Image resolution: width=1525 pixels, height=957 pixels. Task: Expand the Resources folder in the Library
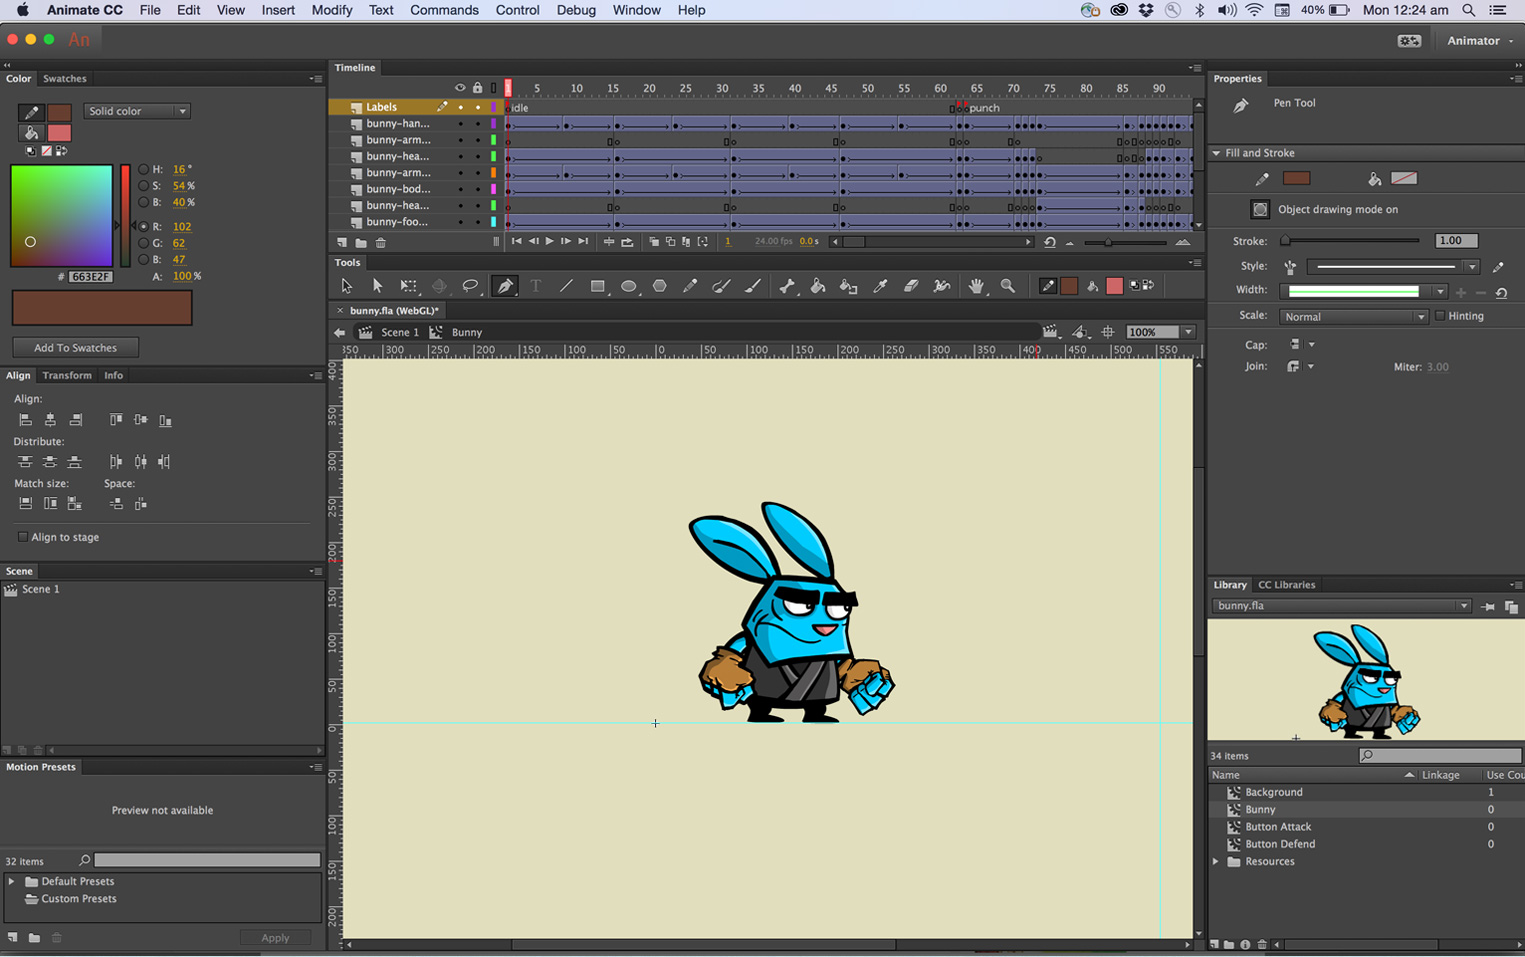[1216, 861]
